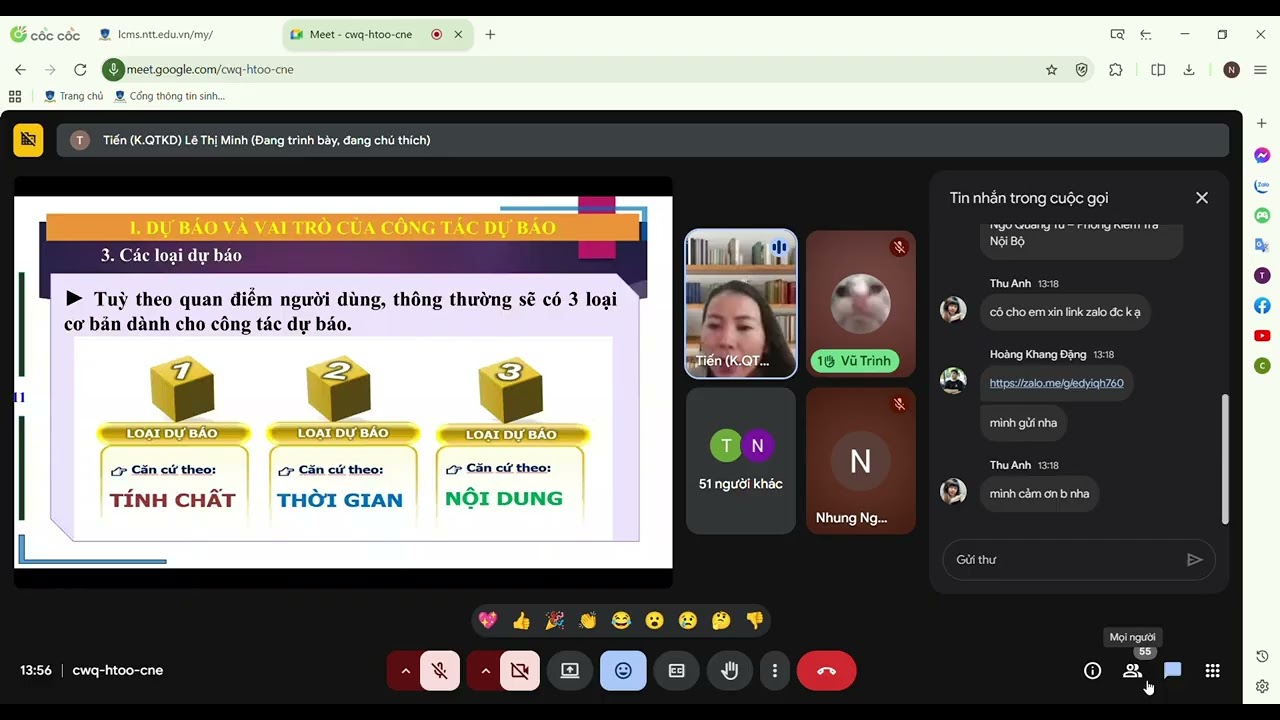Viewport: 1280px width, 720px height.
Task: Close the in-call messages panel
Action: 1202,198
